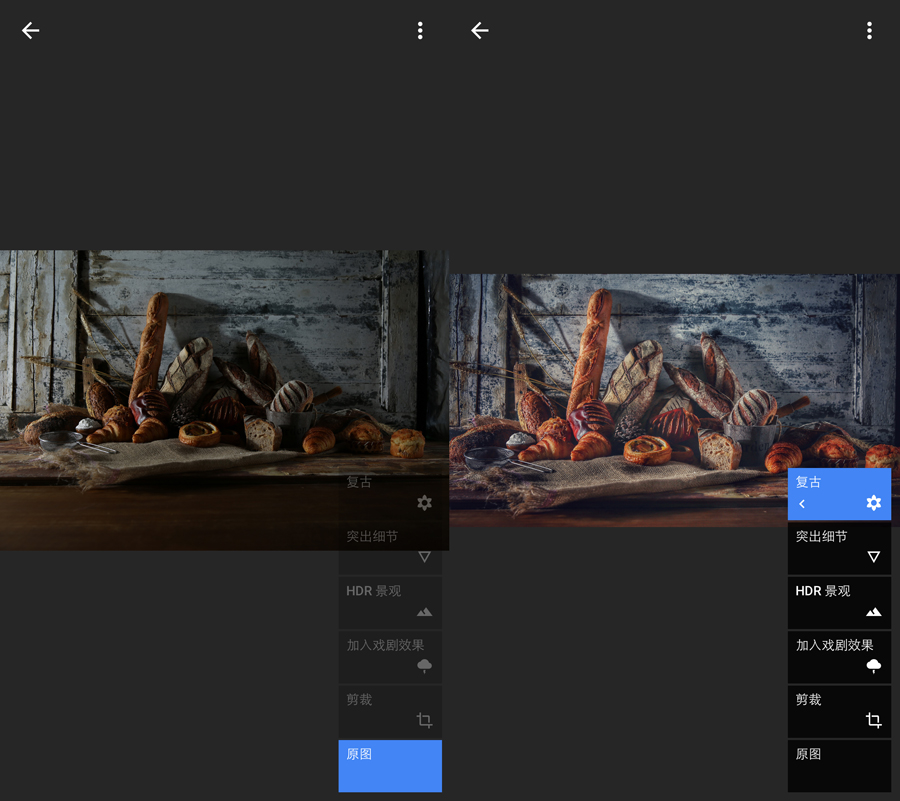Select the HDR 景观 label in the left panel
900x801 pixels.
point(373,591)
